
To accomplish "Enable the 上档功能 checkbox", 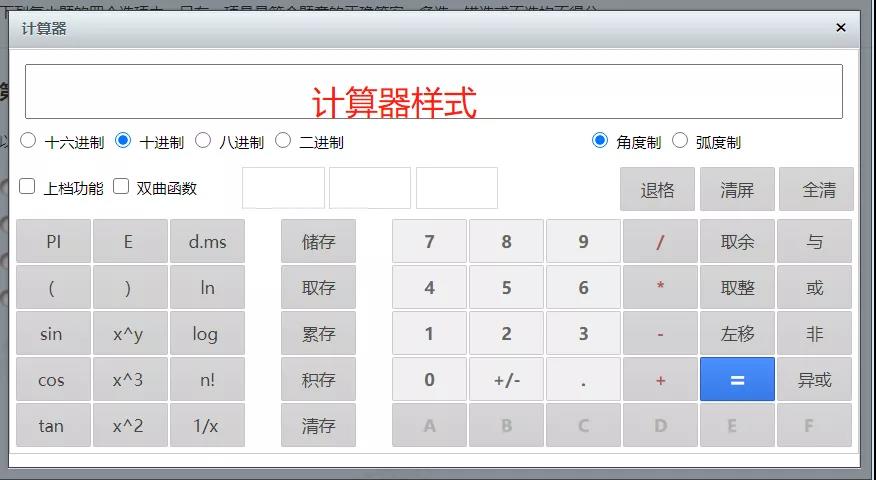I will pyautogui.click(x=28, y=186).
